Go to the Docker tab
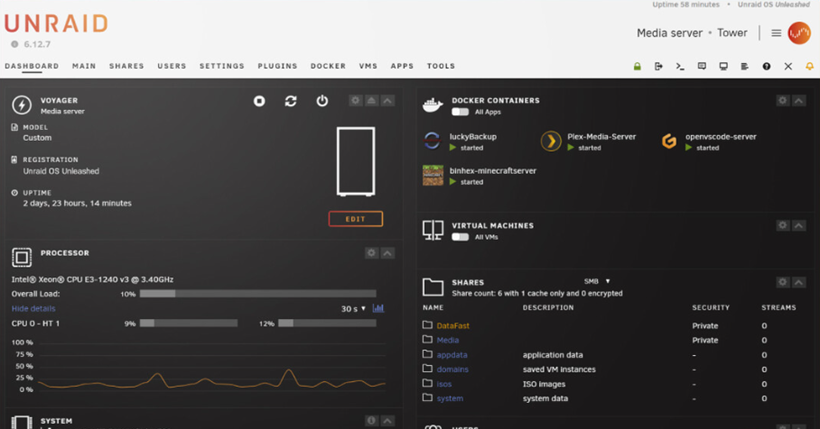Viewport: 820px width, 429px height. pos(328,66)
